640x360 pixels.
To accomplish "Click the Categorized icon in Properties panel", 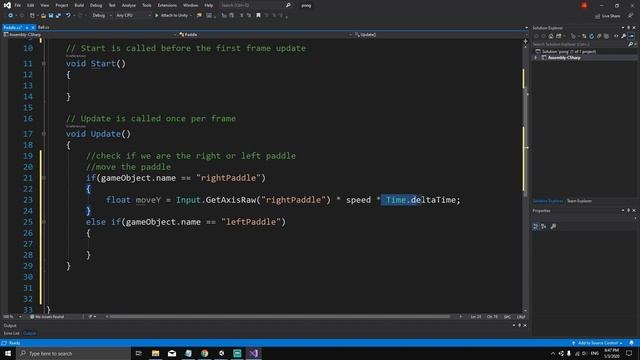I will (536, 227).
